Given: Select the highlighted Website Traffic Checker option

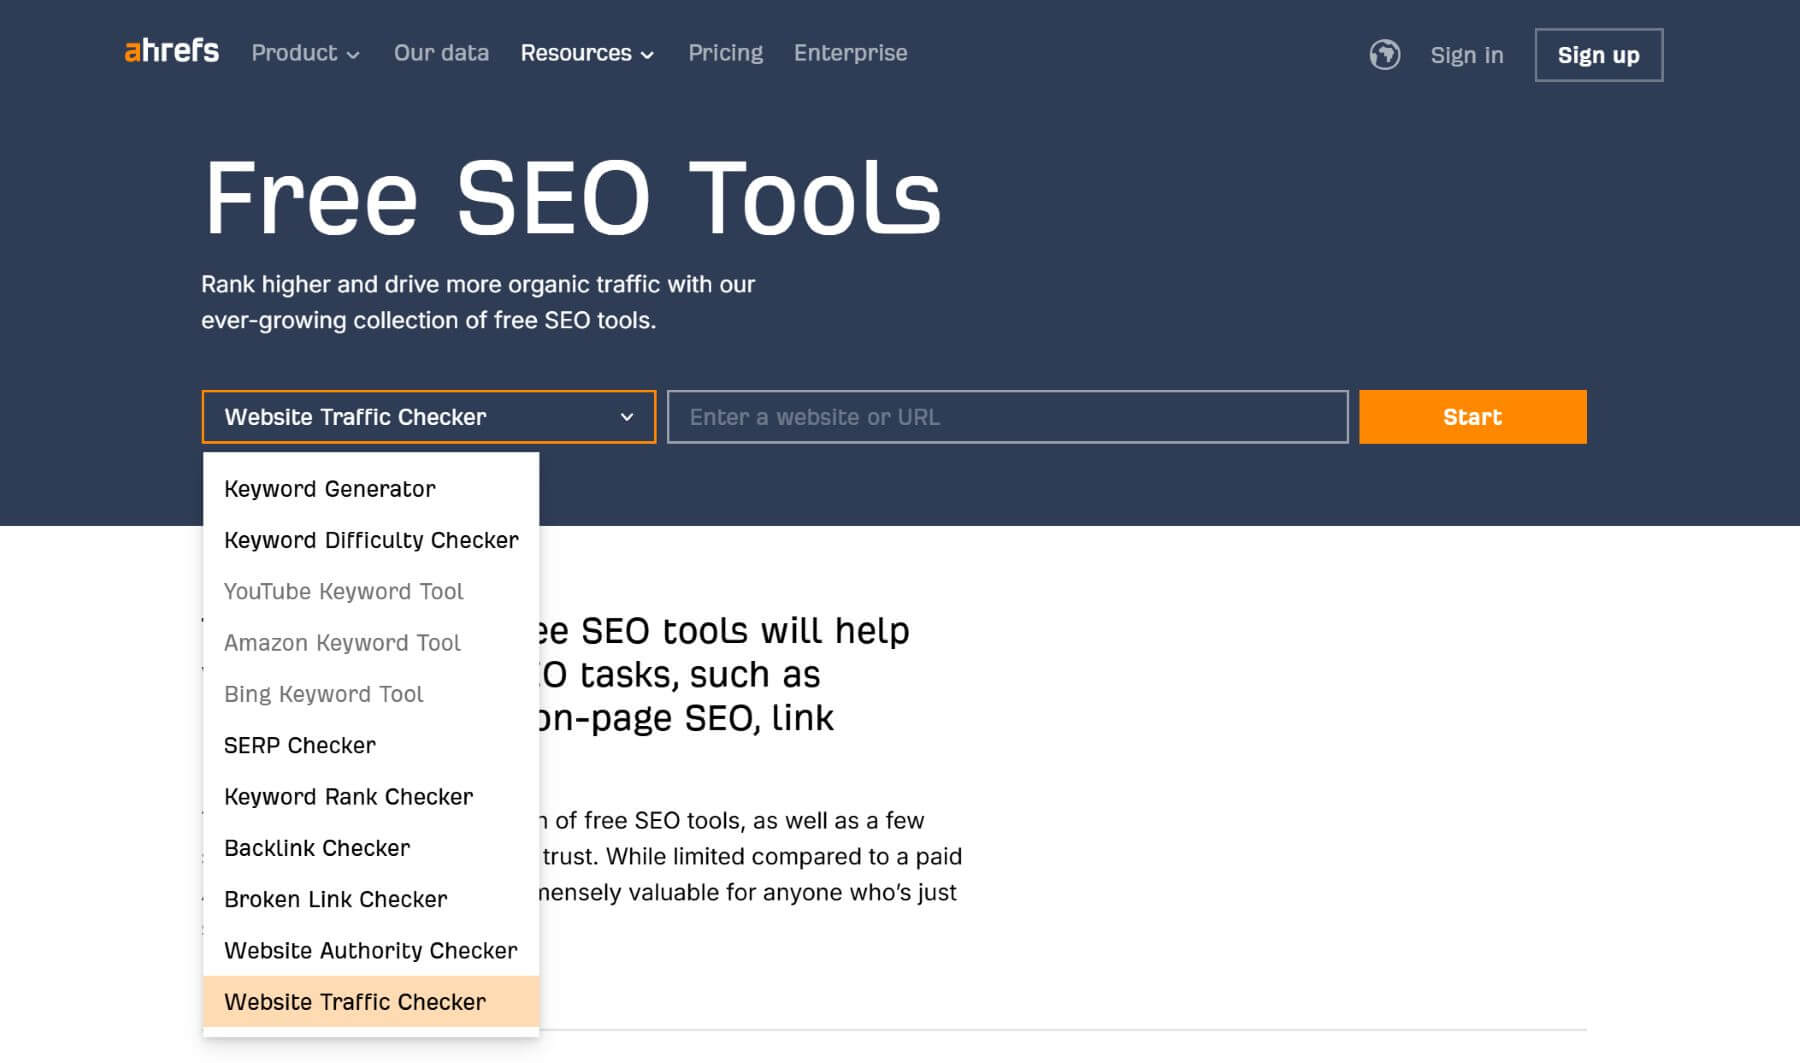Looking at the screenshot, I should pyautogui.click(x=354, y=1002).
